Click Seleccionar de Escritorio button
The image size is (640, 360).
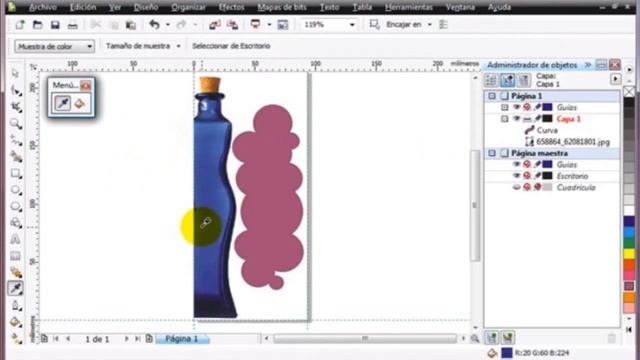click(231, 46)
